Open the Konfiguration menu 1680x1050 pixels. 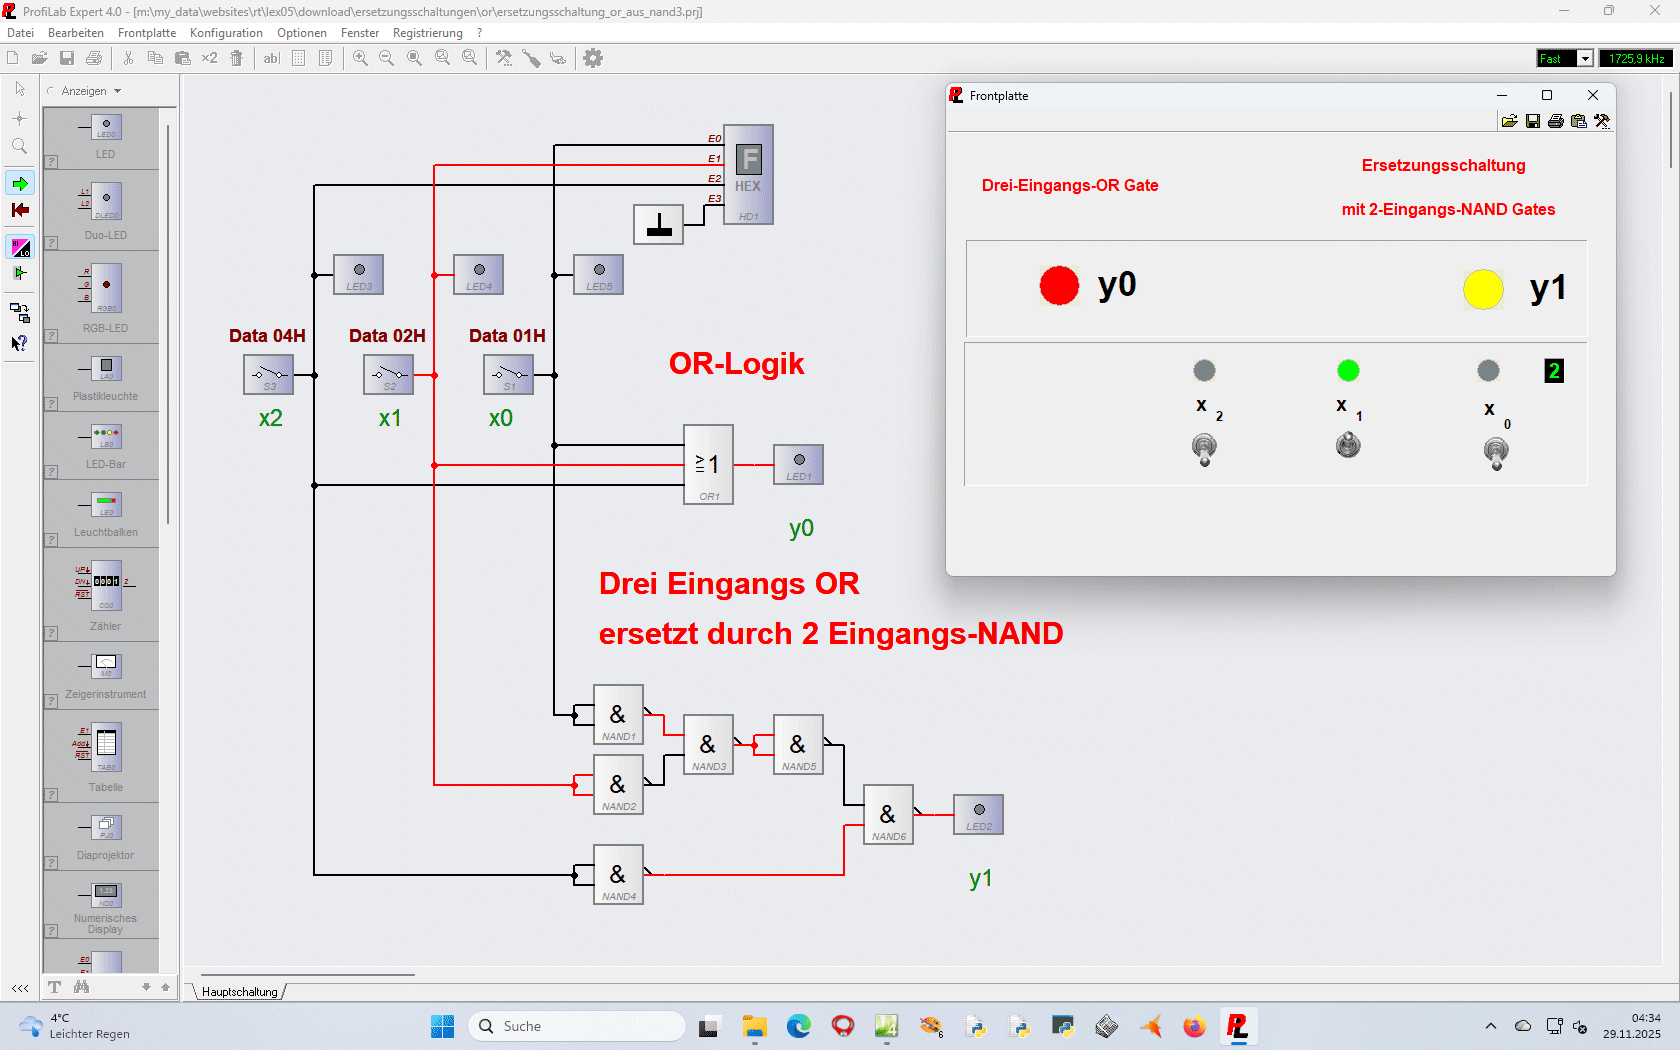click(x=226, y=33)
